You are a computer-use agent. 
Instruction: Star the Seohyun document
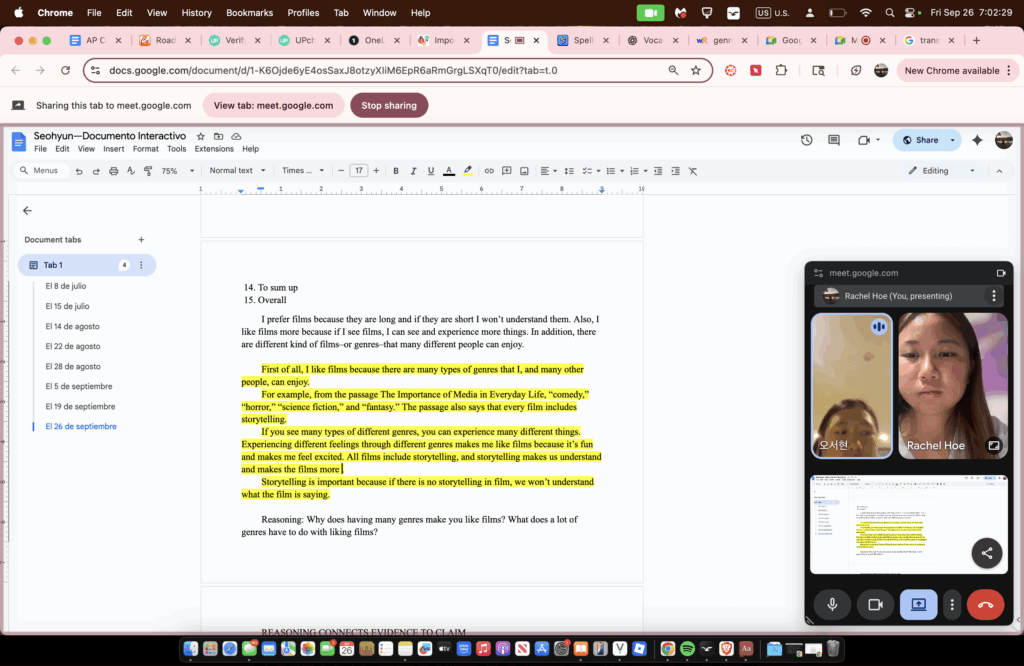coord(201,136)
